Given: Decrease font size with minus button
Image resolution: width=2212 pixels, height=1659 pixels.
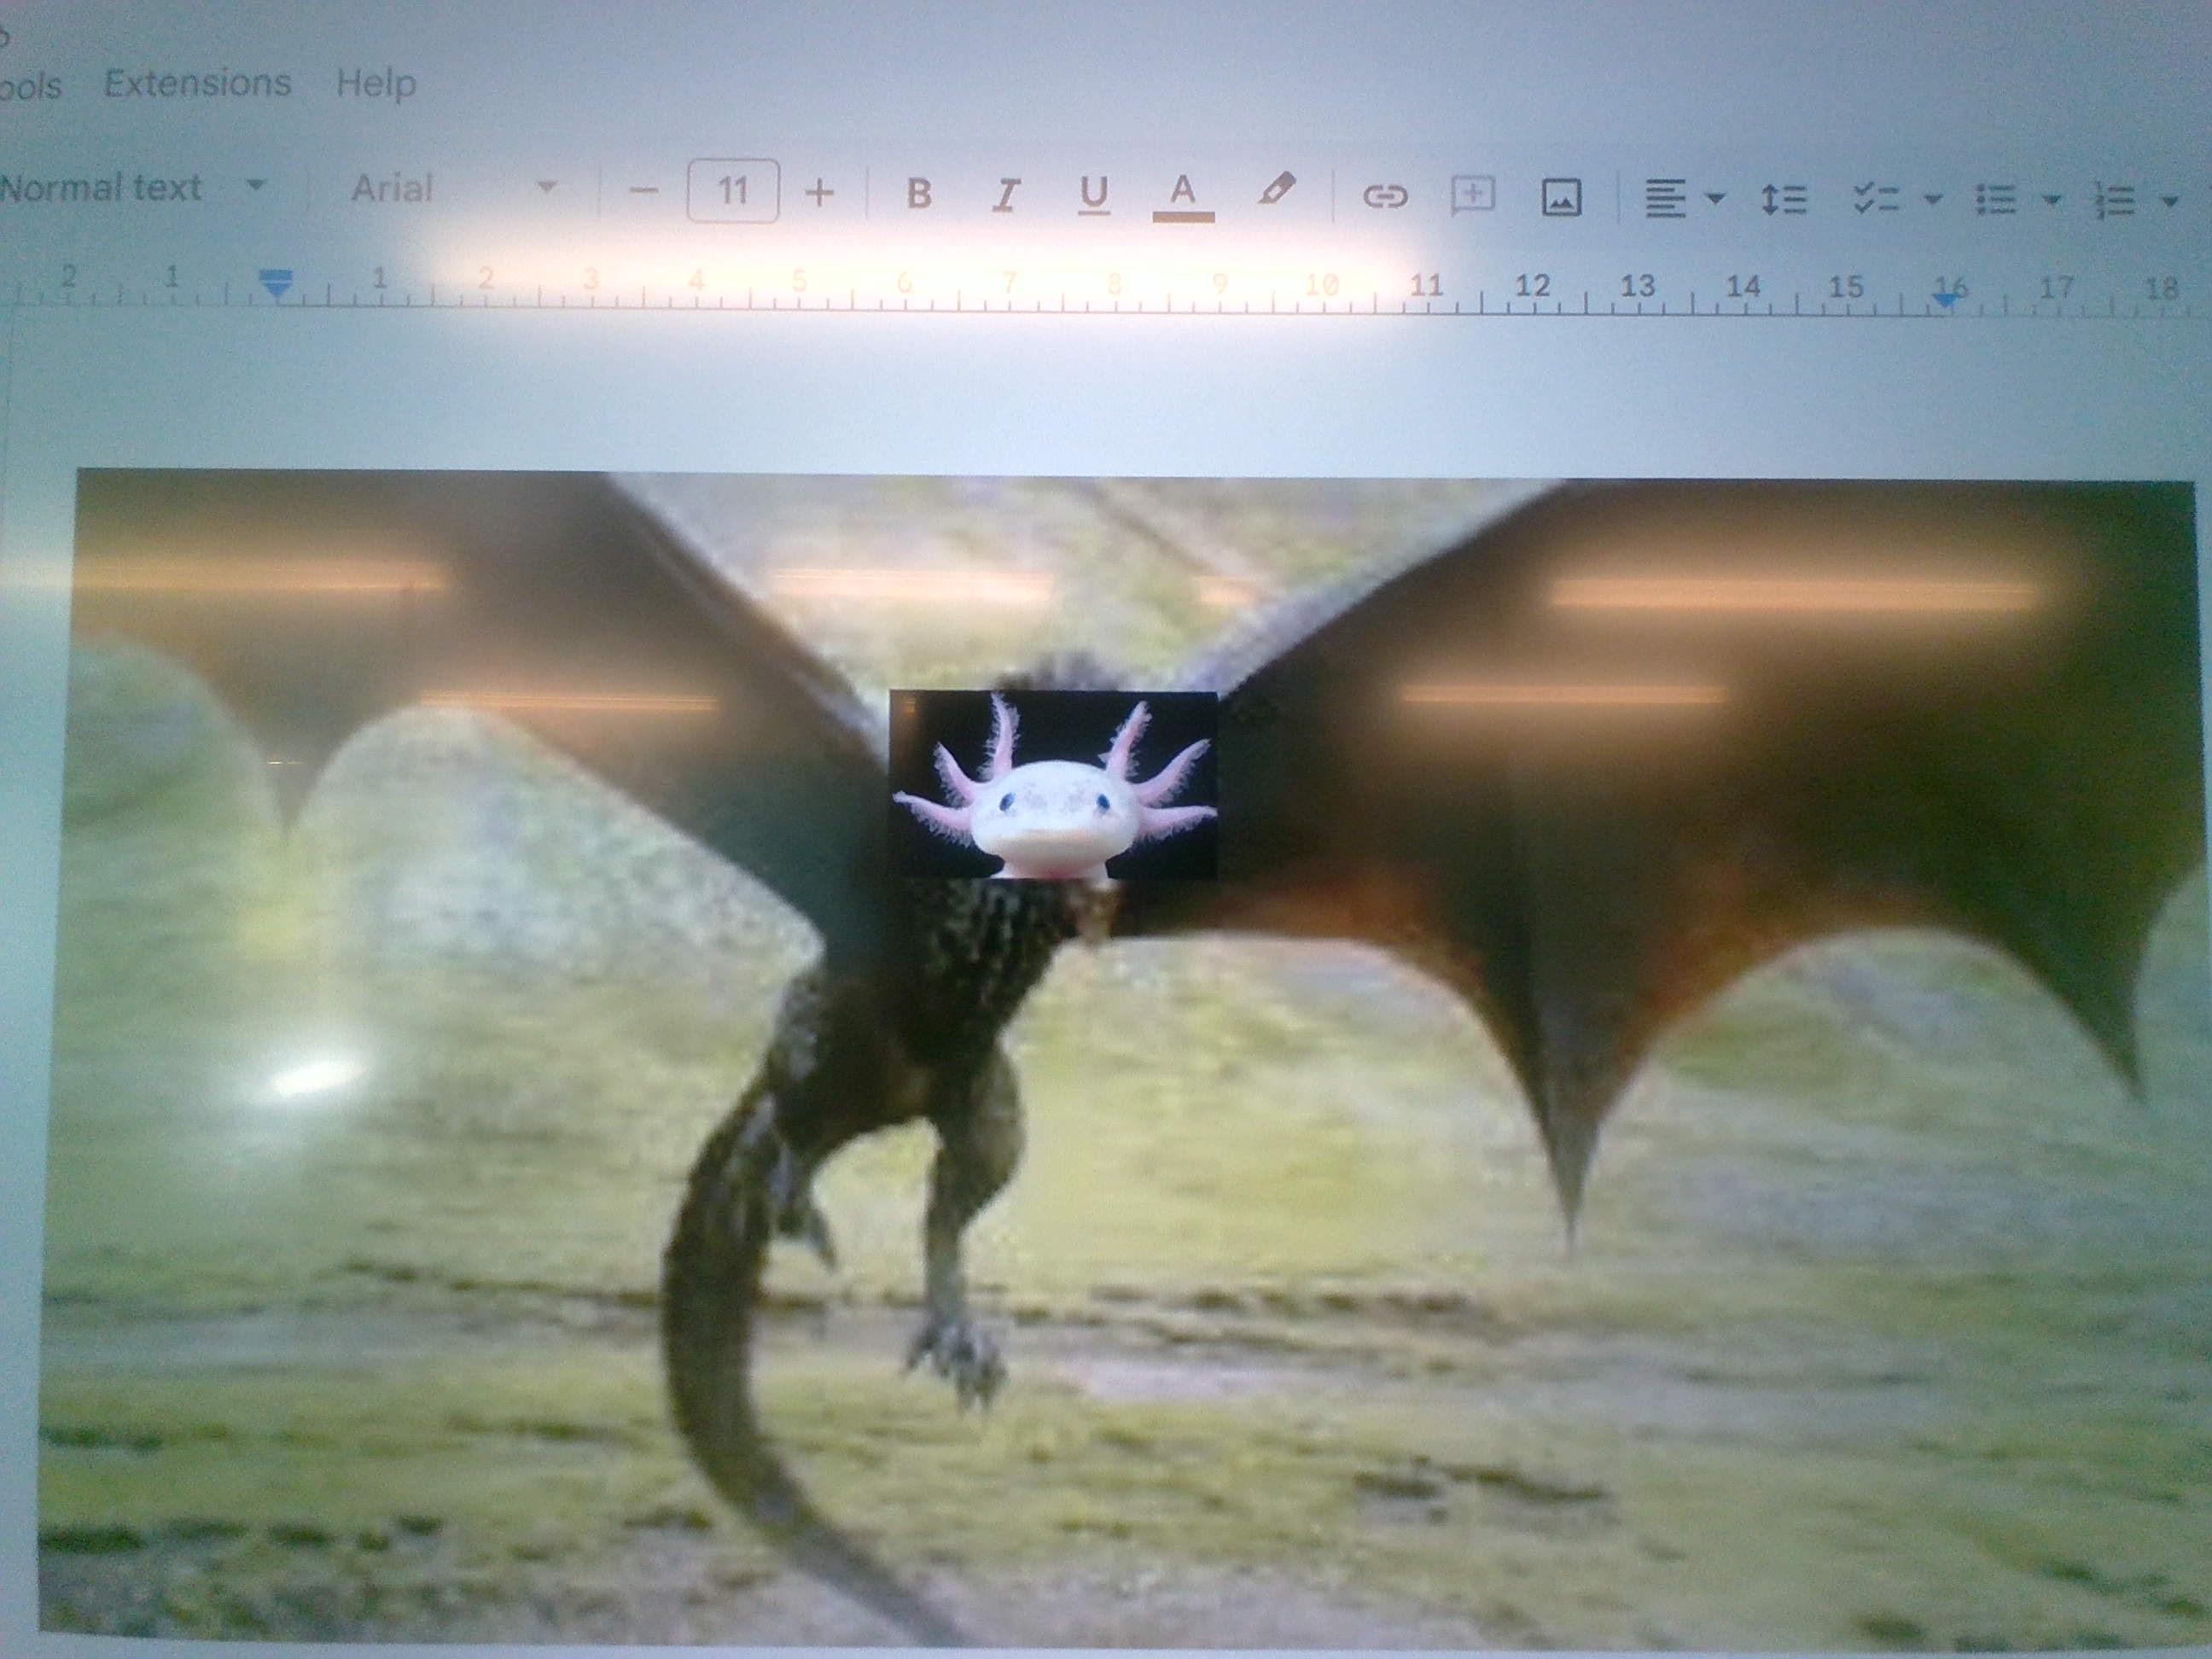Looking at the screenshot, I should pyautogui.click(x=645, y=191).
